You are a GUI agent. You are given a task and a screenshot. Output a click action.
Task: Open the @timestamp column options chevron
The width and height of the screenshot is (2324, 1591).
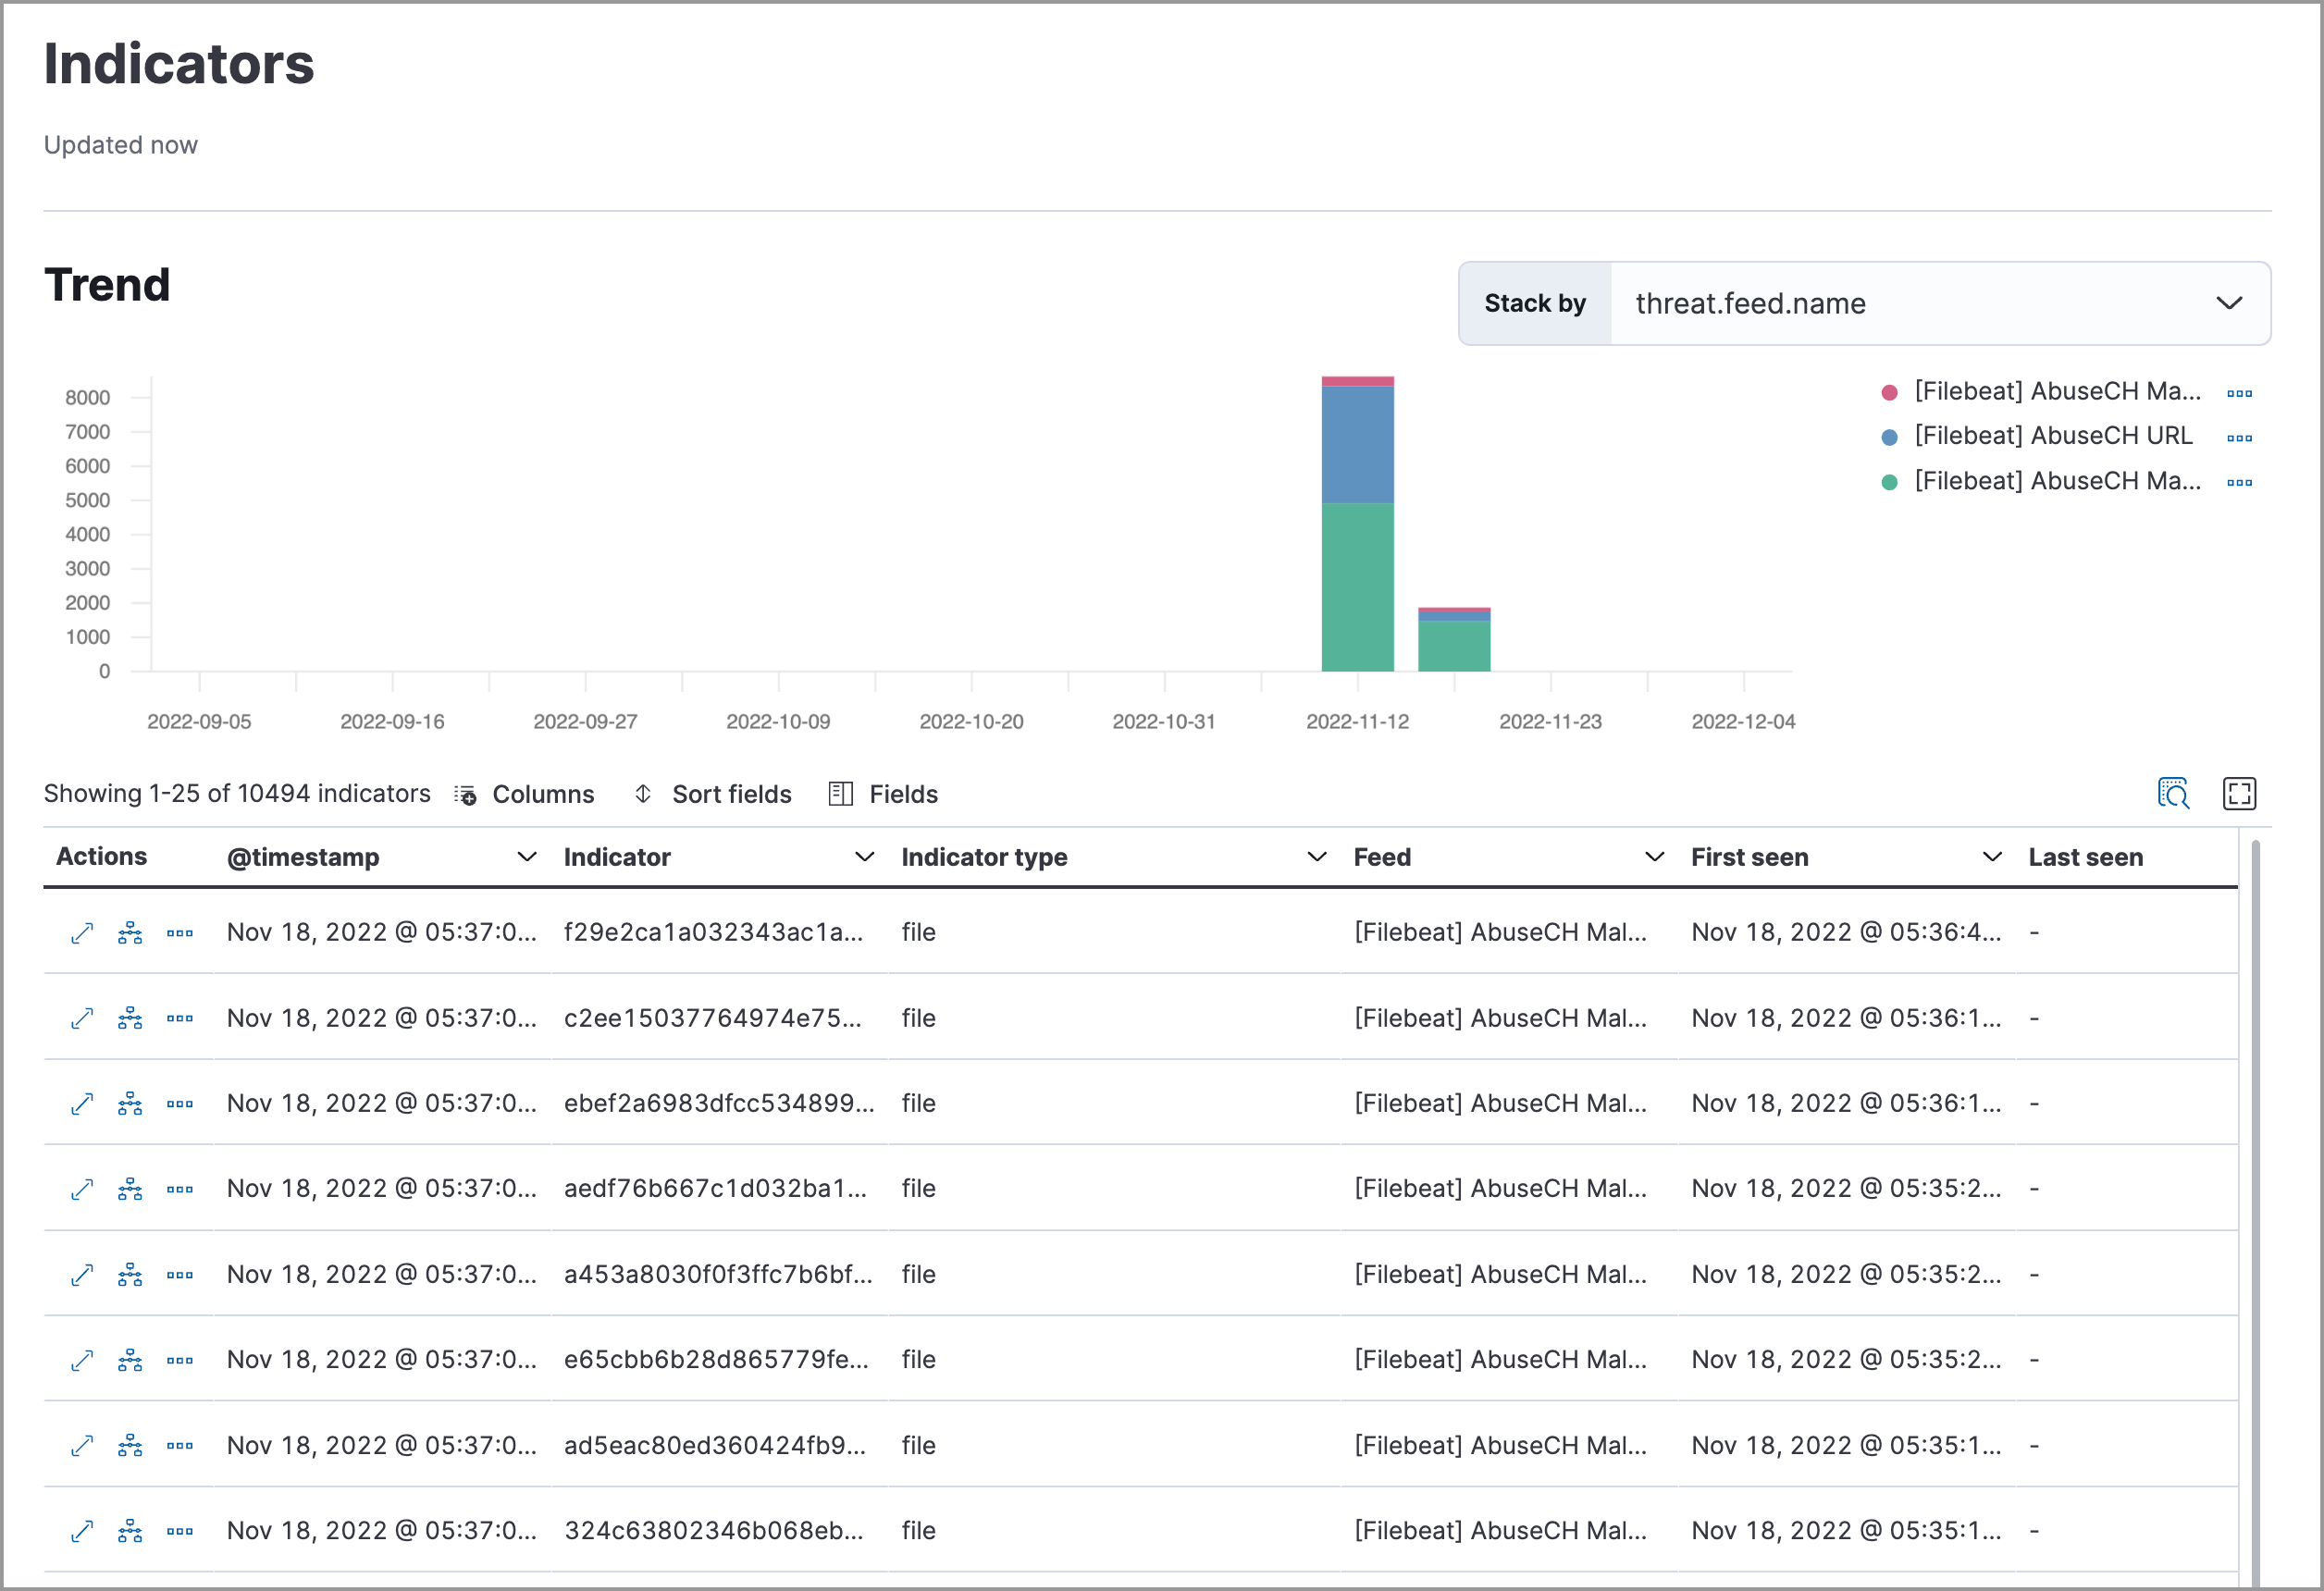coord(527,856)
